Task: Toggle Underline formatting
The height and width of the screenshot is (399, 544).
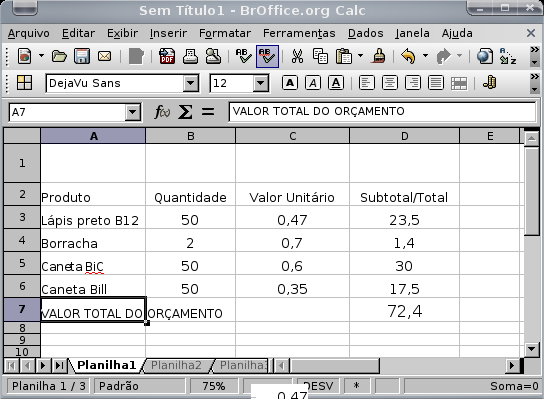Action: point(336,83)
